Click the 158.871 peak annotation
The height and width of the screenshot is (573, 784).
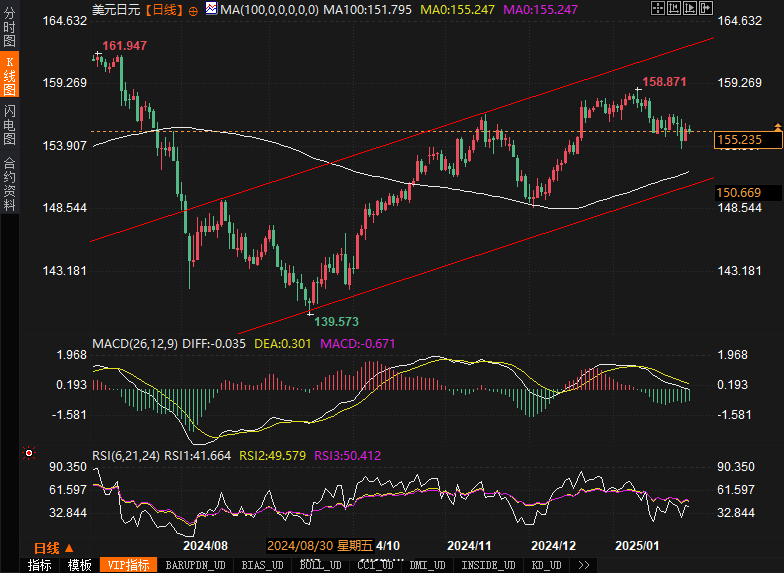[x=664, y=82]
